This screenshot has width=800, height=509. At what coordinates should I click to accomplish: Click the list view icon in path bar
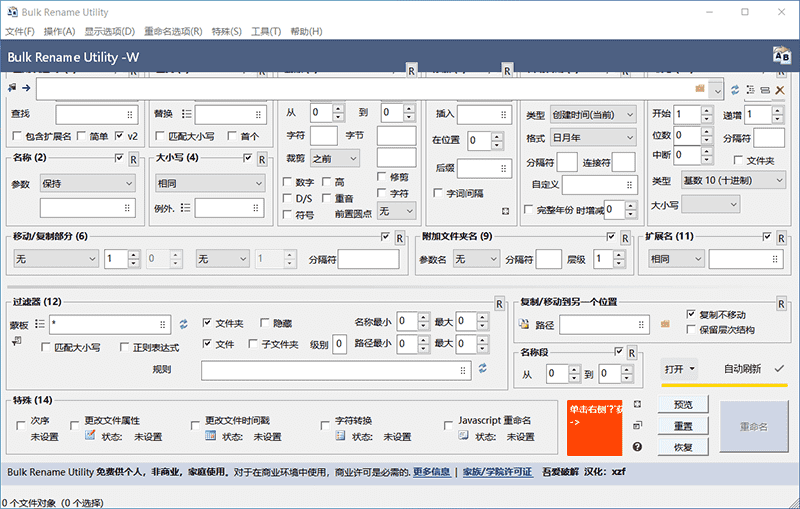[751, 90]
